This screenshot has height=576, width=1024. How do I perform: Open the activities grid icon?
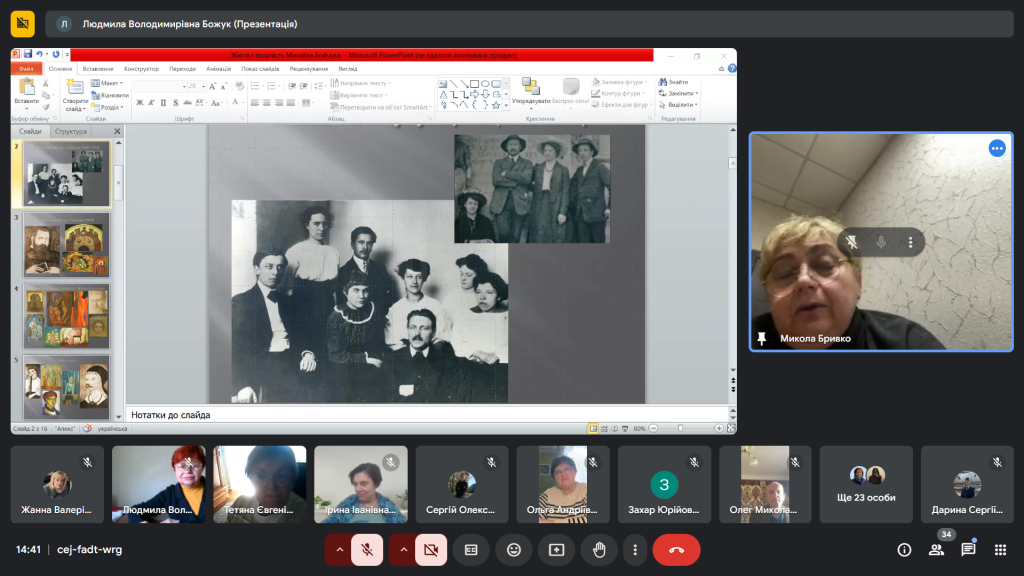(x=999, y=549)
